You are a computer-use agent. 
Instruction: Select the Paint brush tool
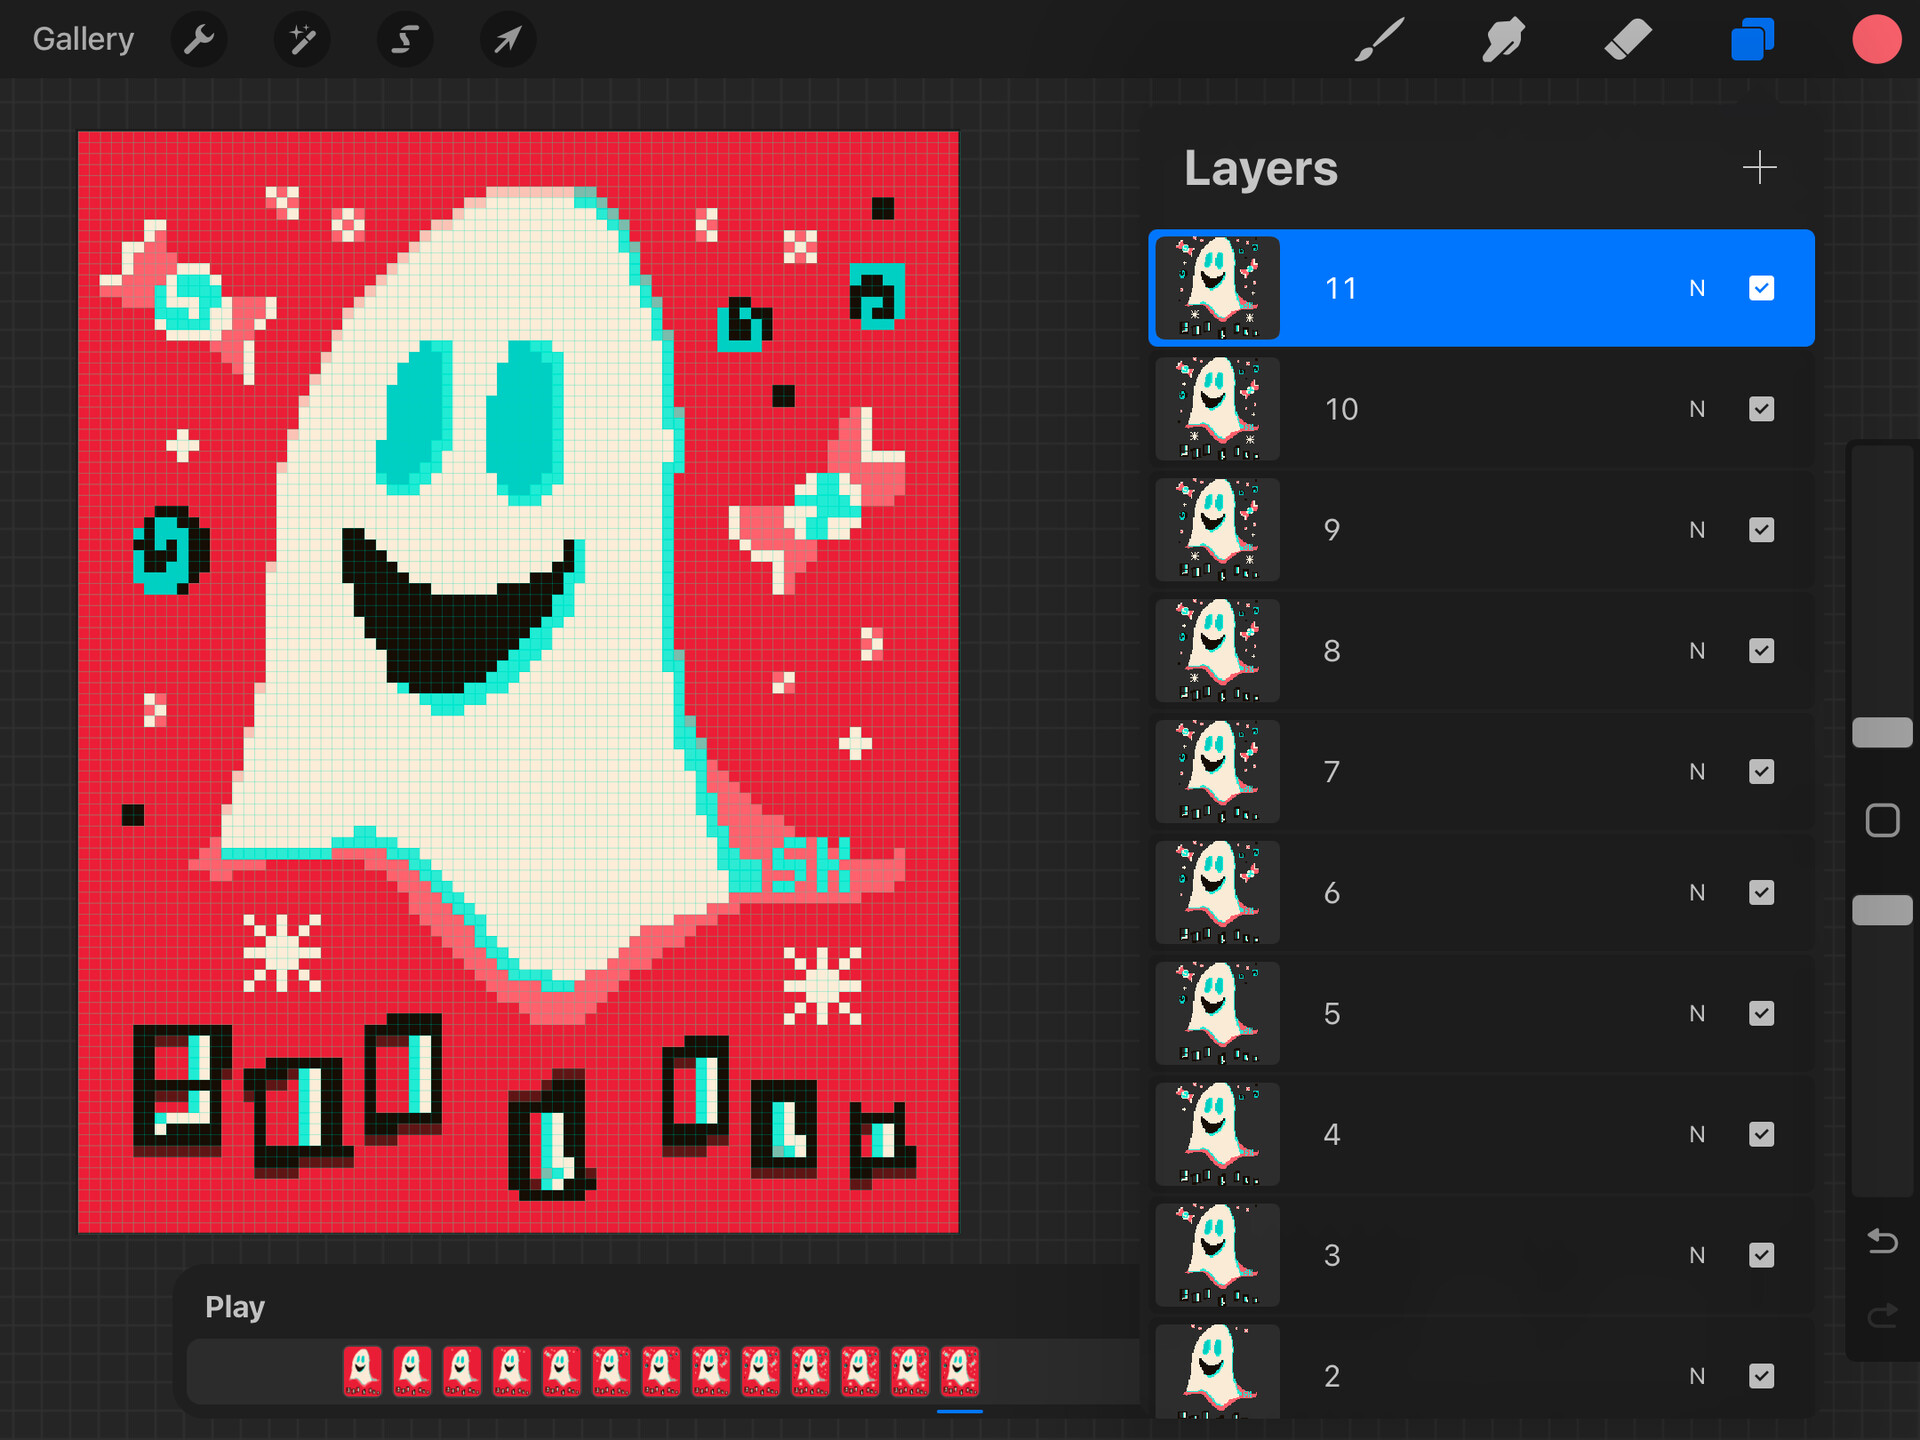tap(1379, 39)
